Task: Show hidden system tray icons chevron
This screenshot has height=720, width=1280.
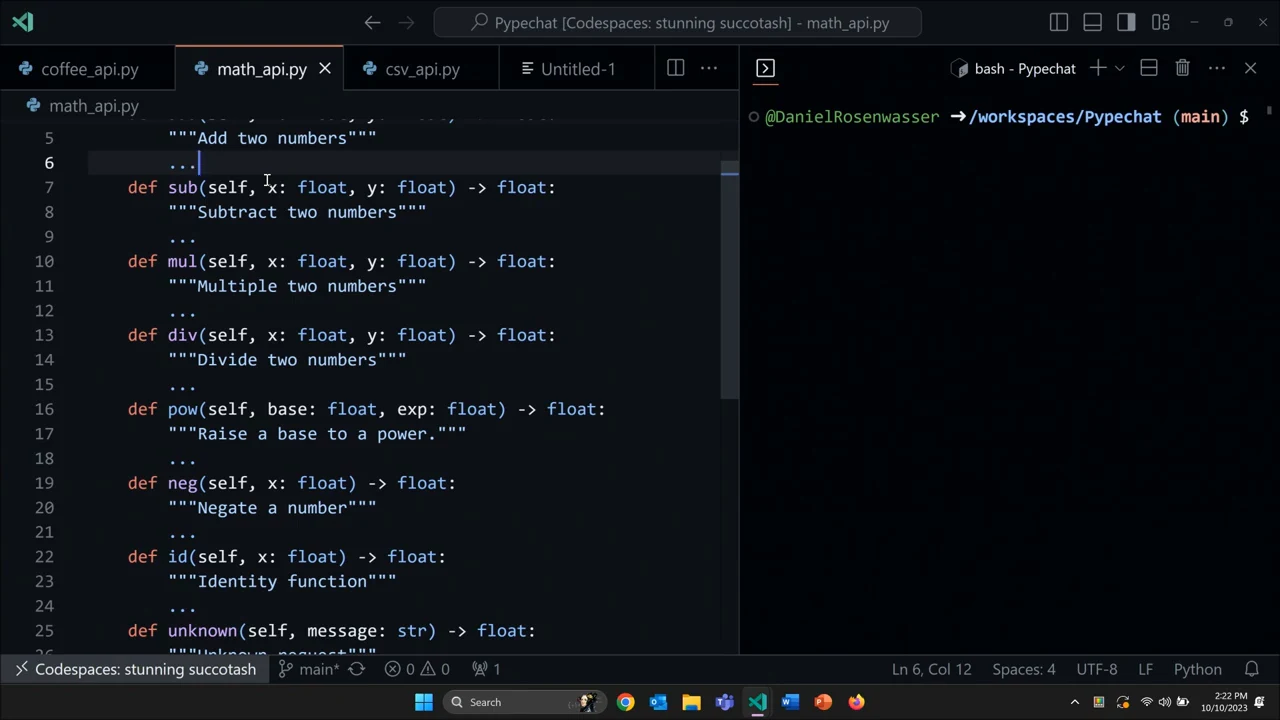Action: pos(1075,702)
